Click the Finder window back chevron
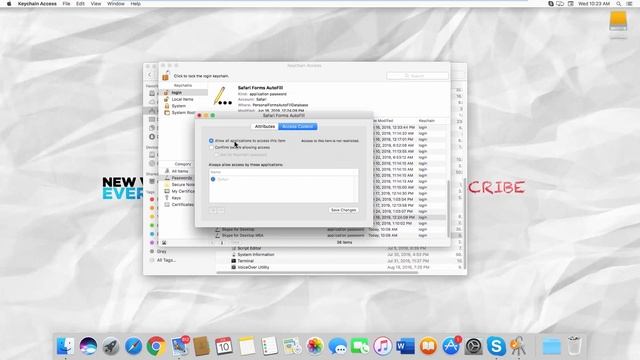This screenshot has width=640, height=360. pyautogui.click(x=149, y=75)
